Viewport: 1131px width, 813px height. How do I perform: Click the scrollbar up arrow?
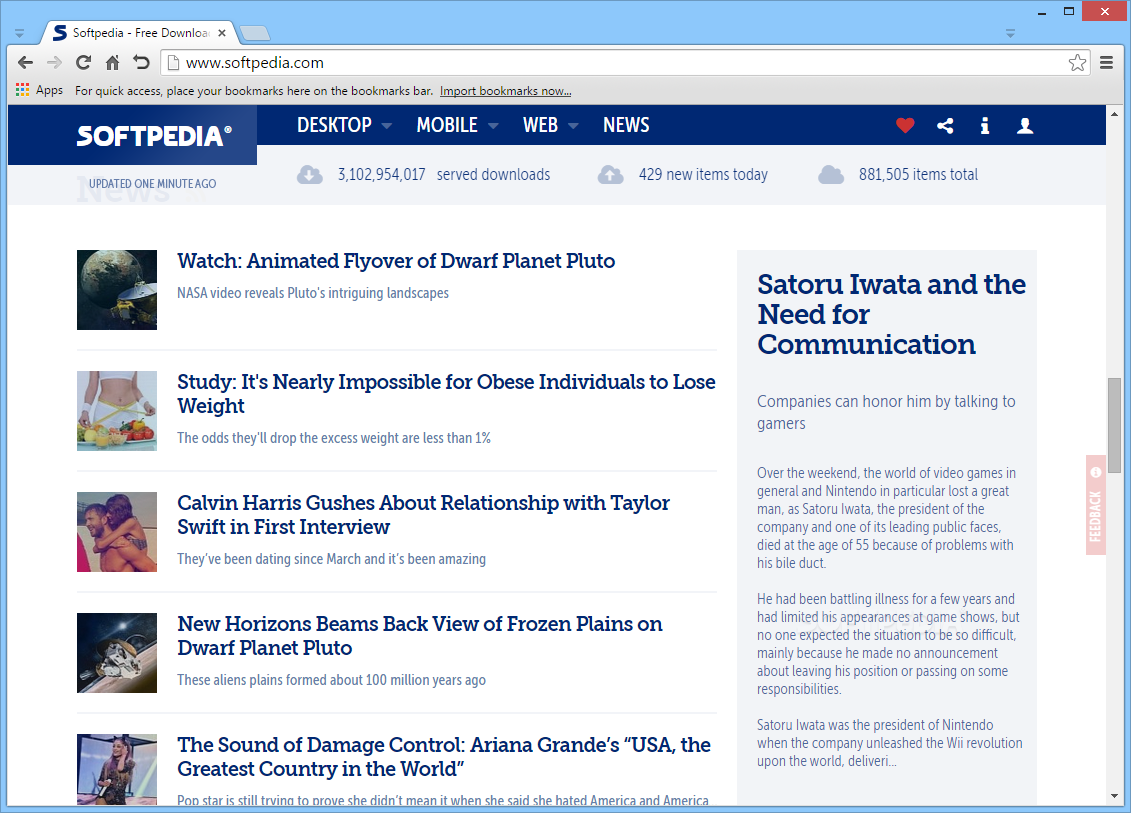point(1114,114)
